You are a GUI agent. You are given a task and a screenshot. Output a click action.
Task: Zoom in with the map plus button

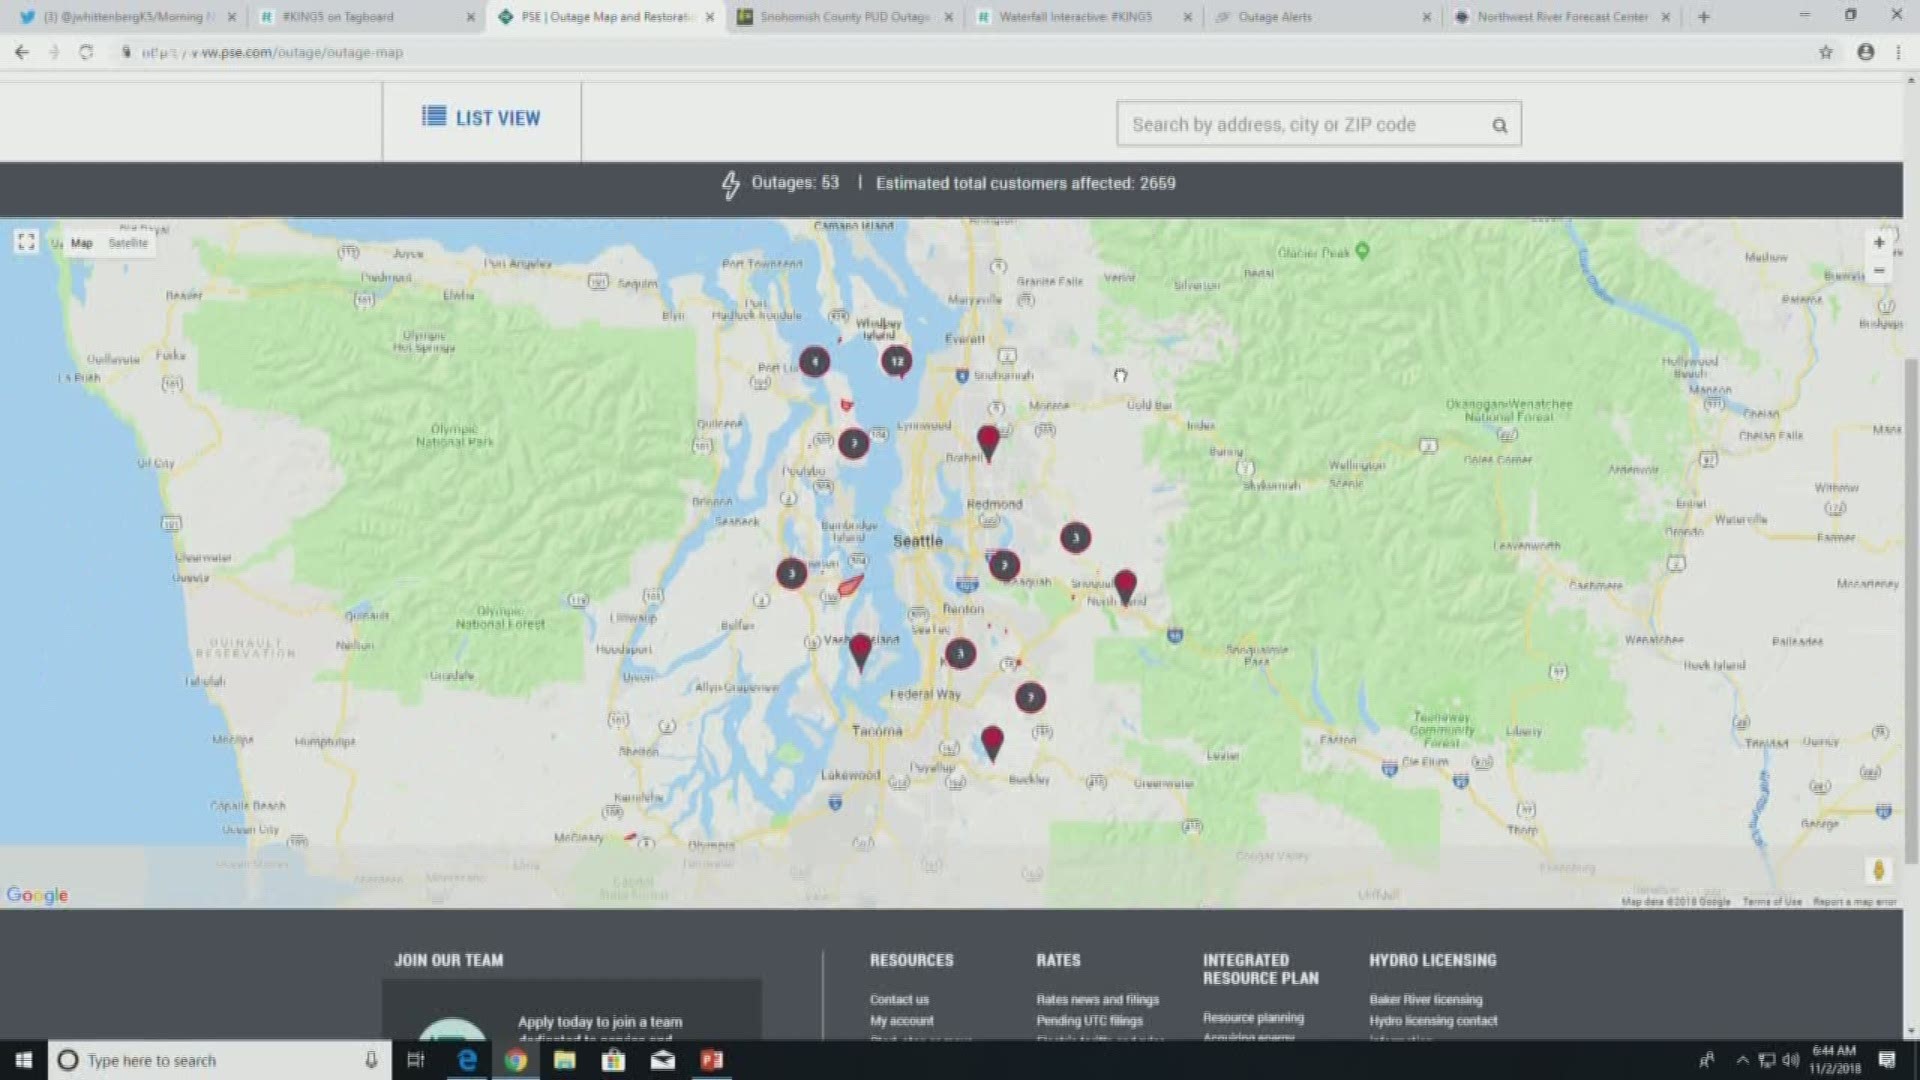[1879, 243]
